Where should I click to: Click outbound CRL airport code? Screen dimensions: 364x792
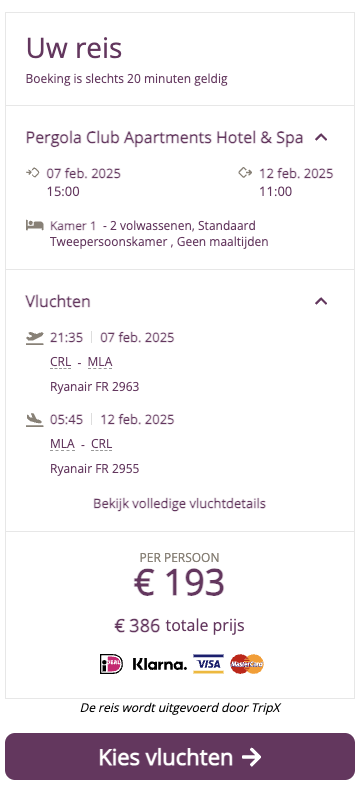61,362
